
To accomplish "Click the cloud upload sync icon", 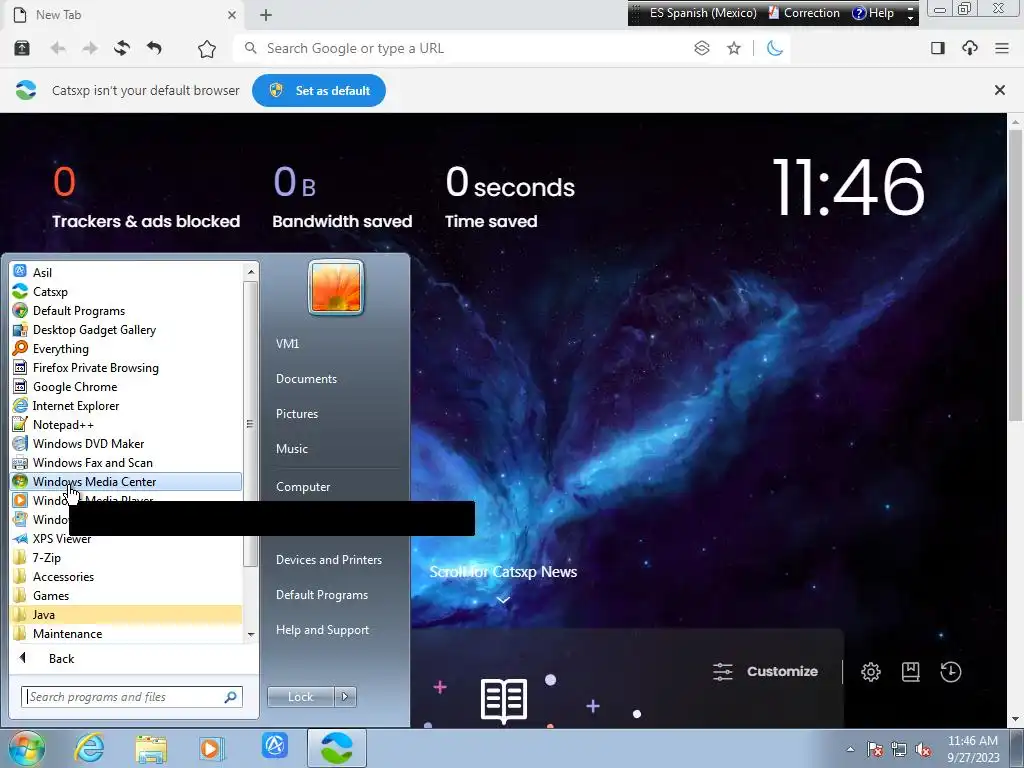I will tap(970, 48).
